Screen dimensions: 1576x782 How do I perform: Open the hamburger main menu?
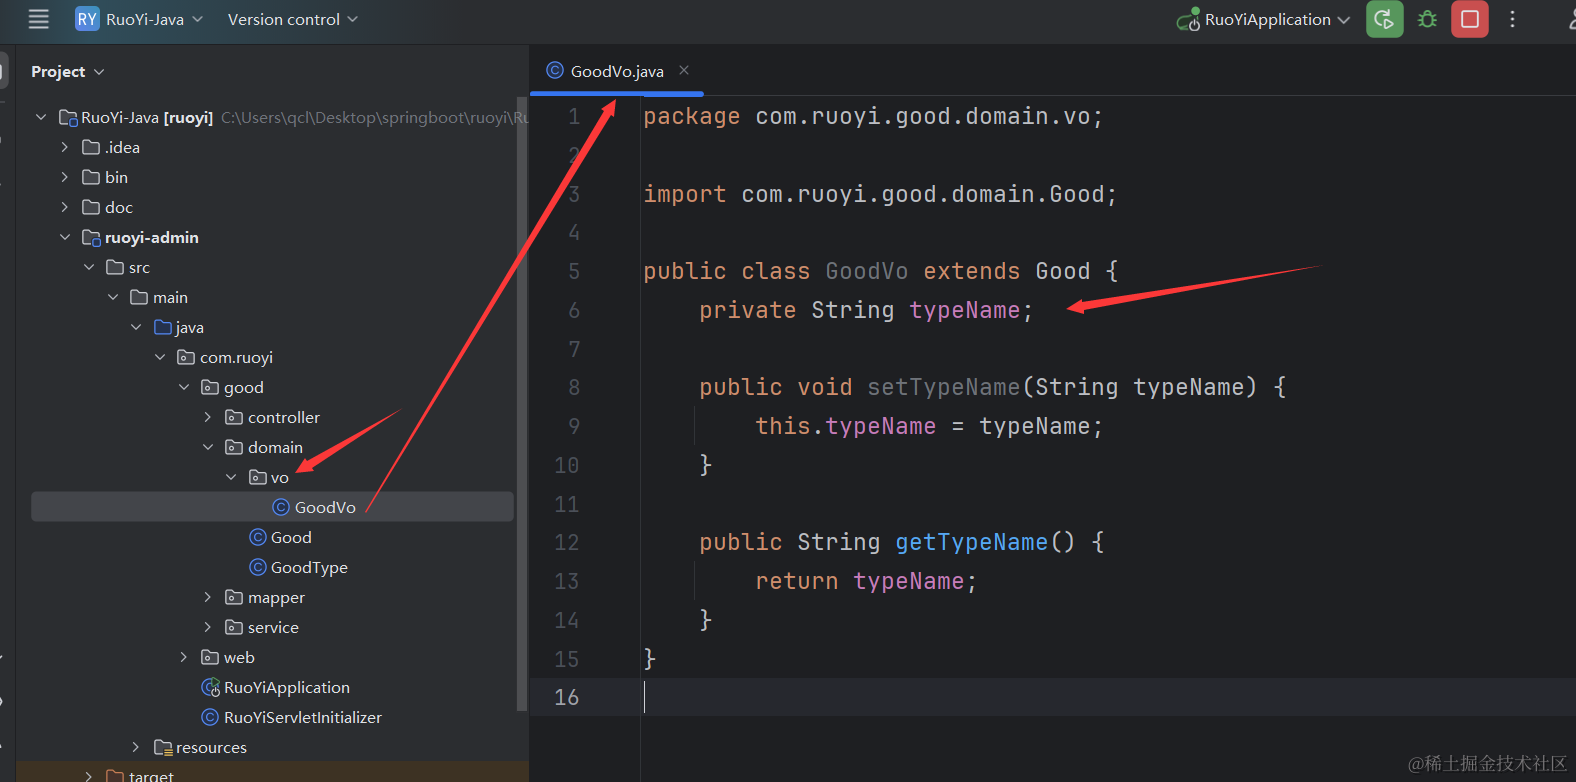point(38,19)
